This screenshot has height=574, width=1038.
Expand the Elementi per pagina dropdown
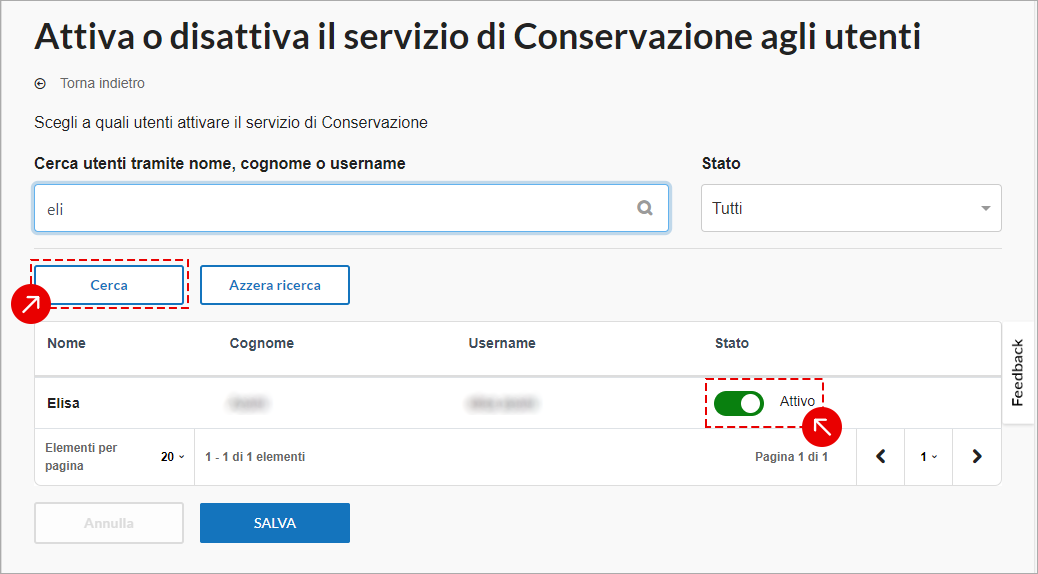[x=172, y=457]
